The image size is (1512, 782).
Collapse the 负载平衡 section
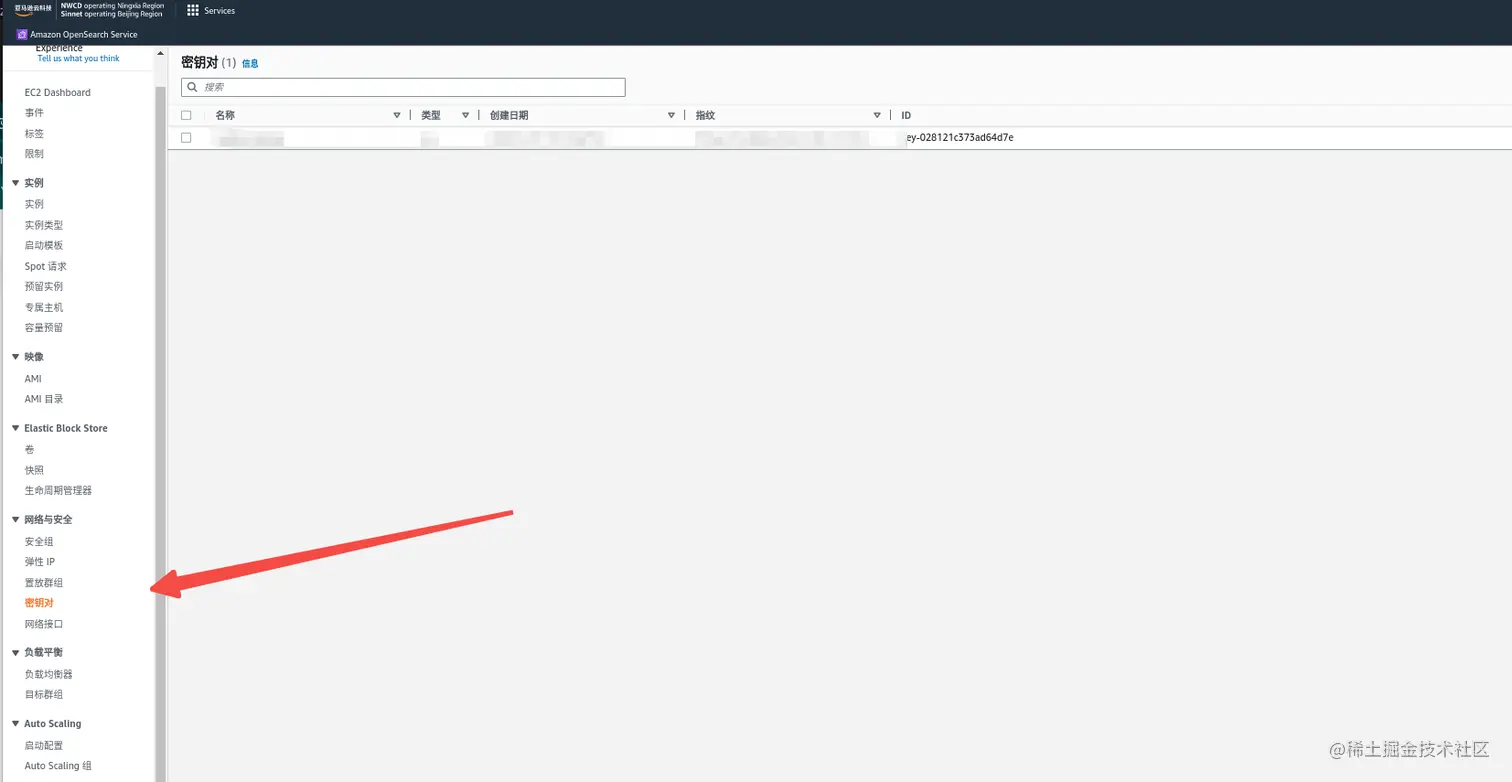pyautogui.click(x=15, y=652)
